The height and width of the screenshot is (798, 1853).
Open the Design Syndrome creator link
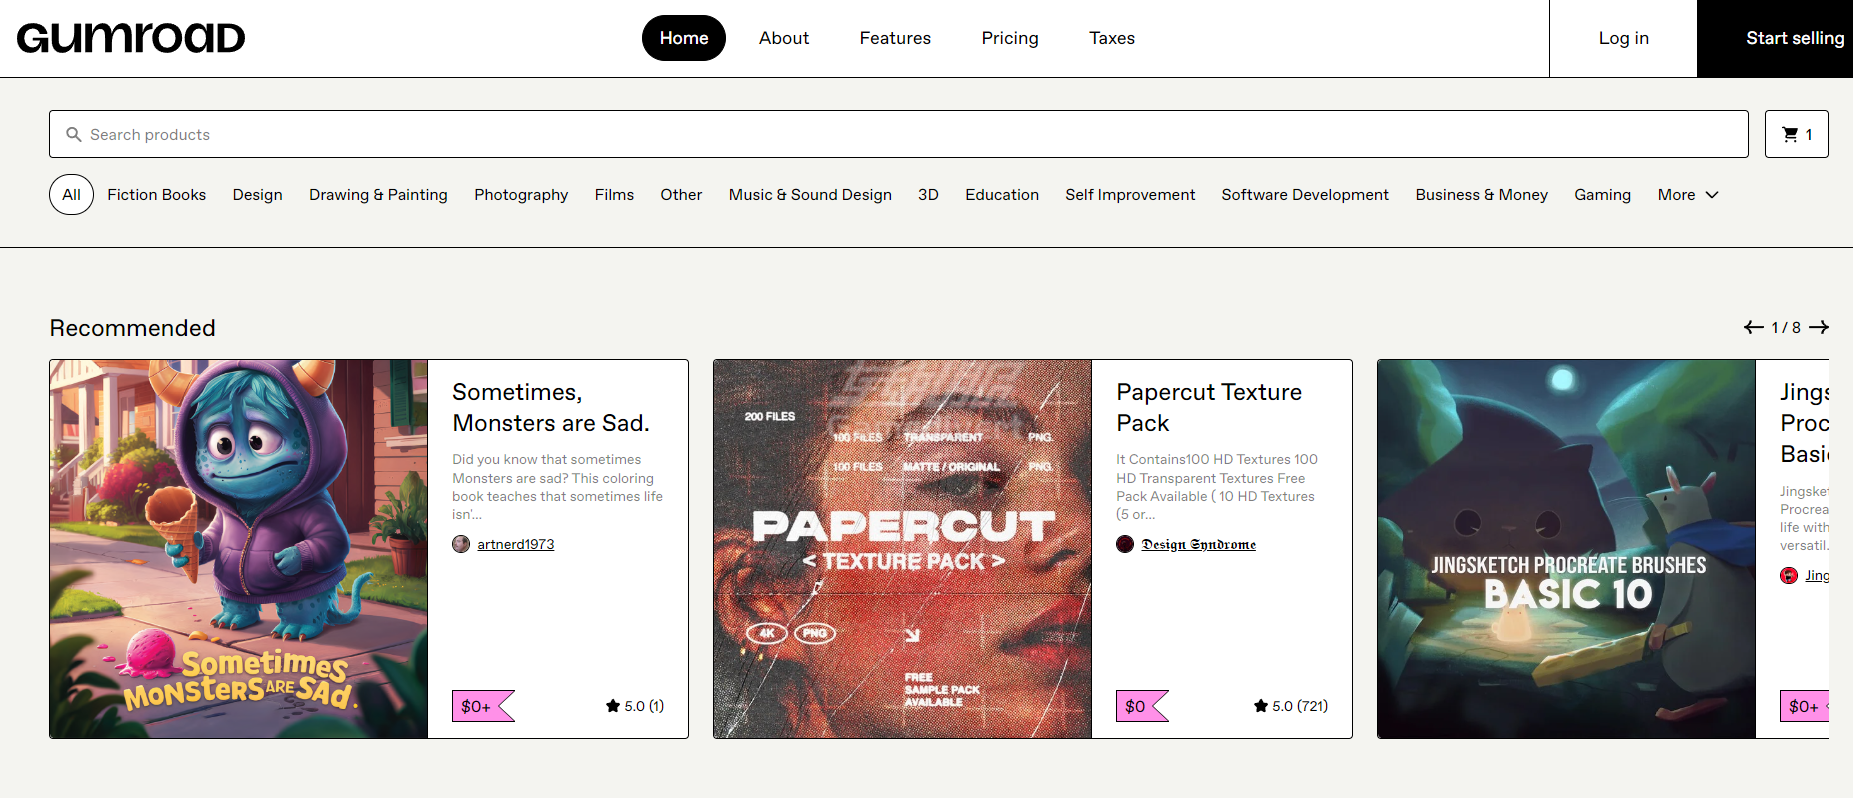pyautogui.click(x=1199, y=544)
